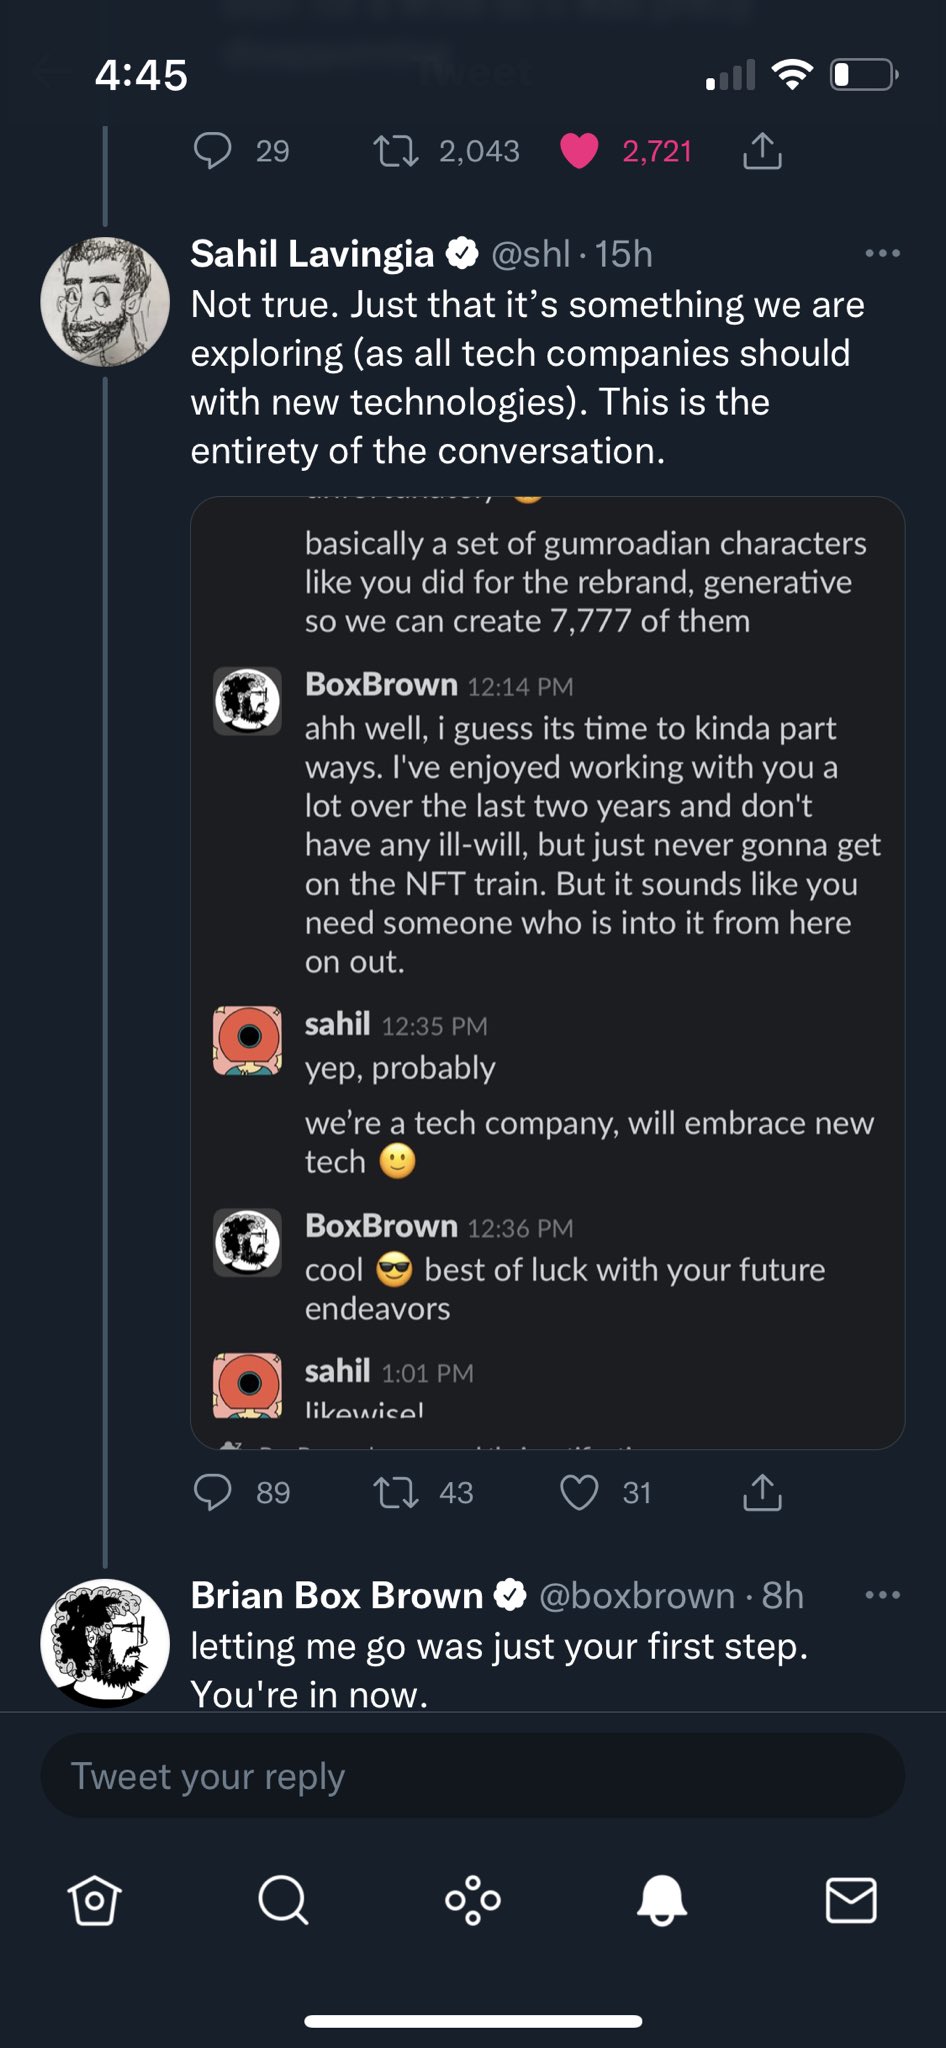
Task: Unlike the tweet with 2,721 likes
Action: (579, 151)
